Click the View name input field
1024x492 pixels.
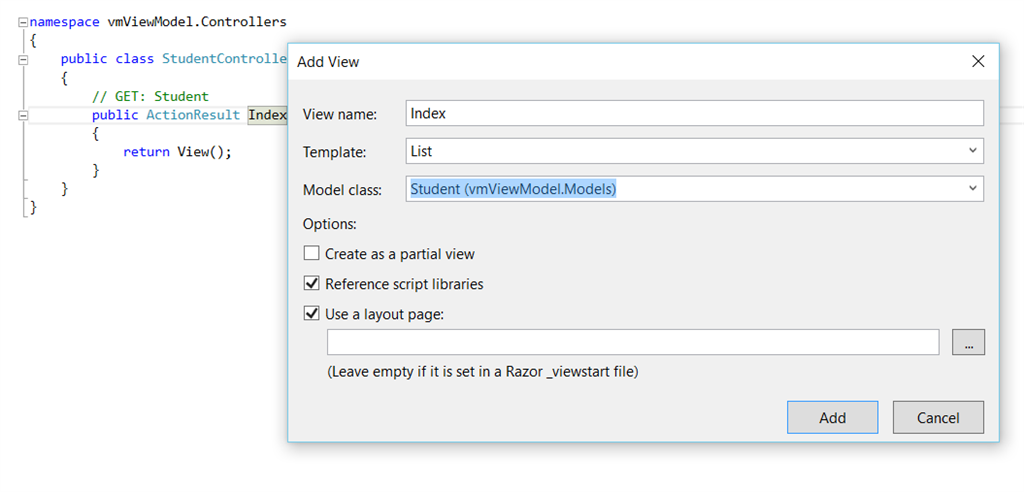click(x=694, y=113)
